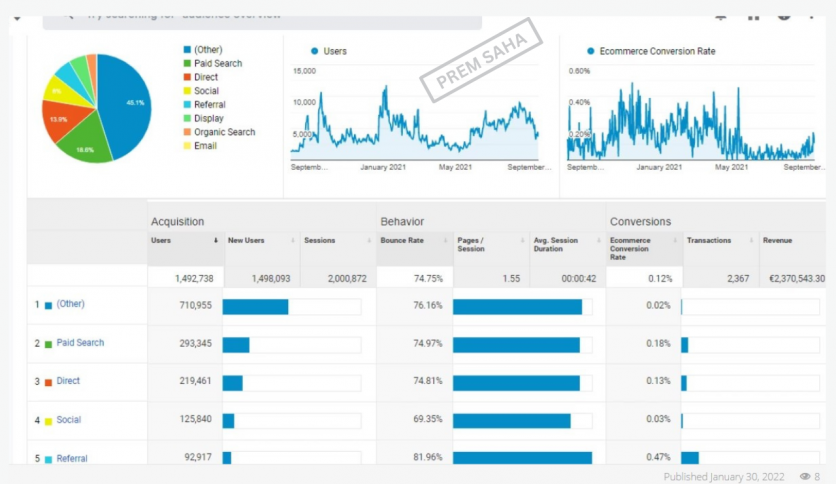Click the blue Users chart legend dot
836x484 pixels.
[315, 50]
